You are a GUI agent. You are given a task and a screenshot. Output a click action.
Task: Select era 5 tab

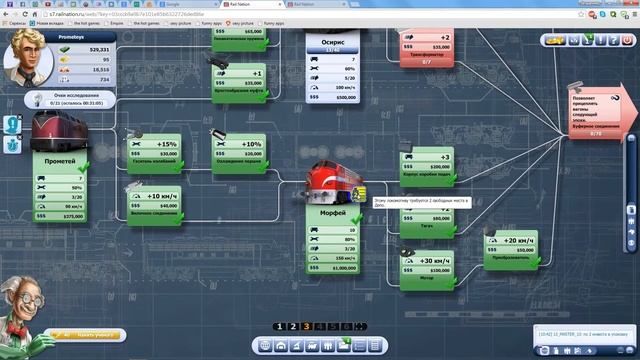click(333, 327)
